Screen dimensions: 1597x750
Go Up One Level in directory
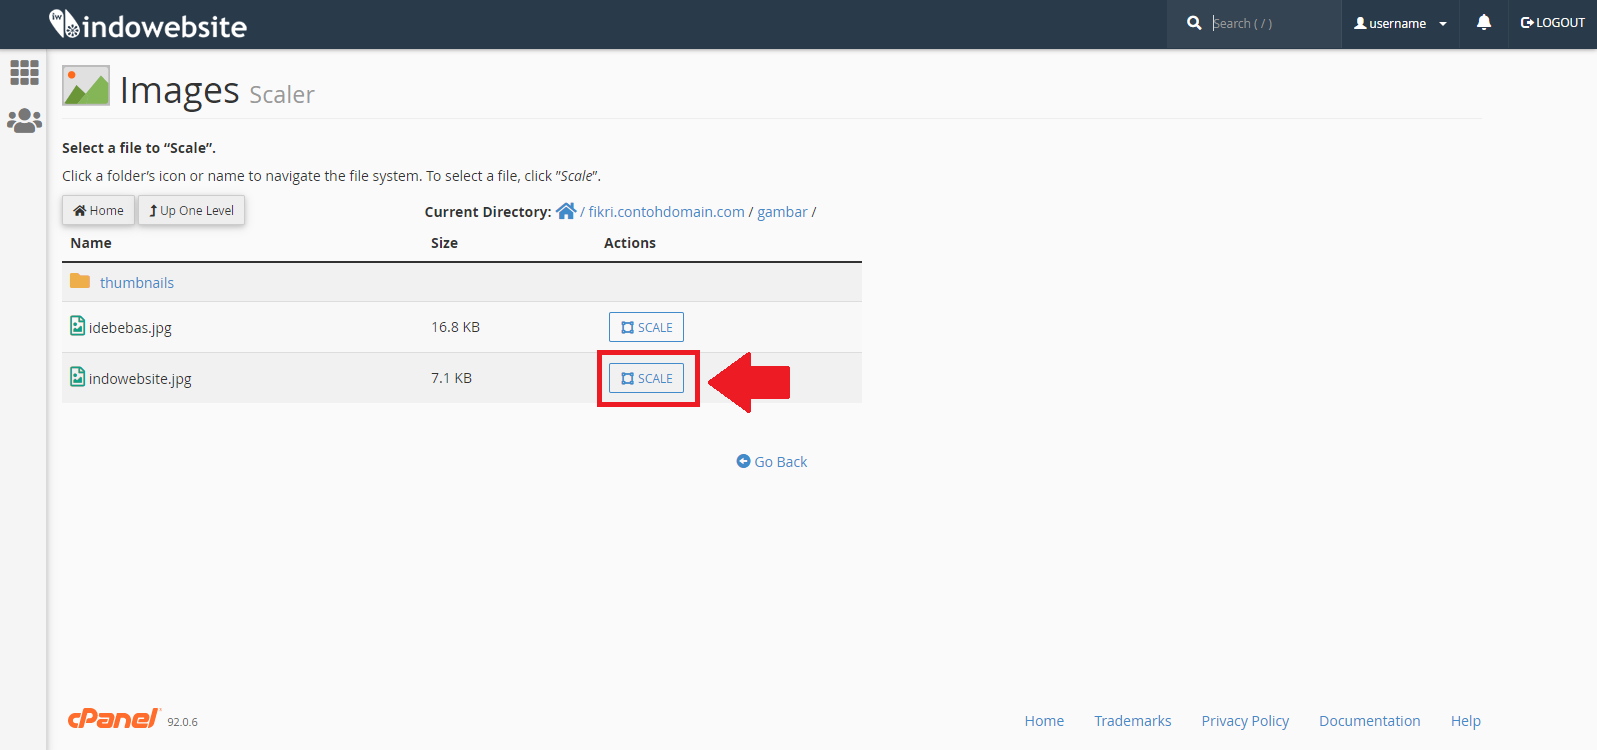(191, 211)
